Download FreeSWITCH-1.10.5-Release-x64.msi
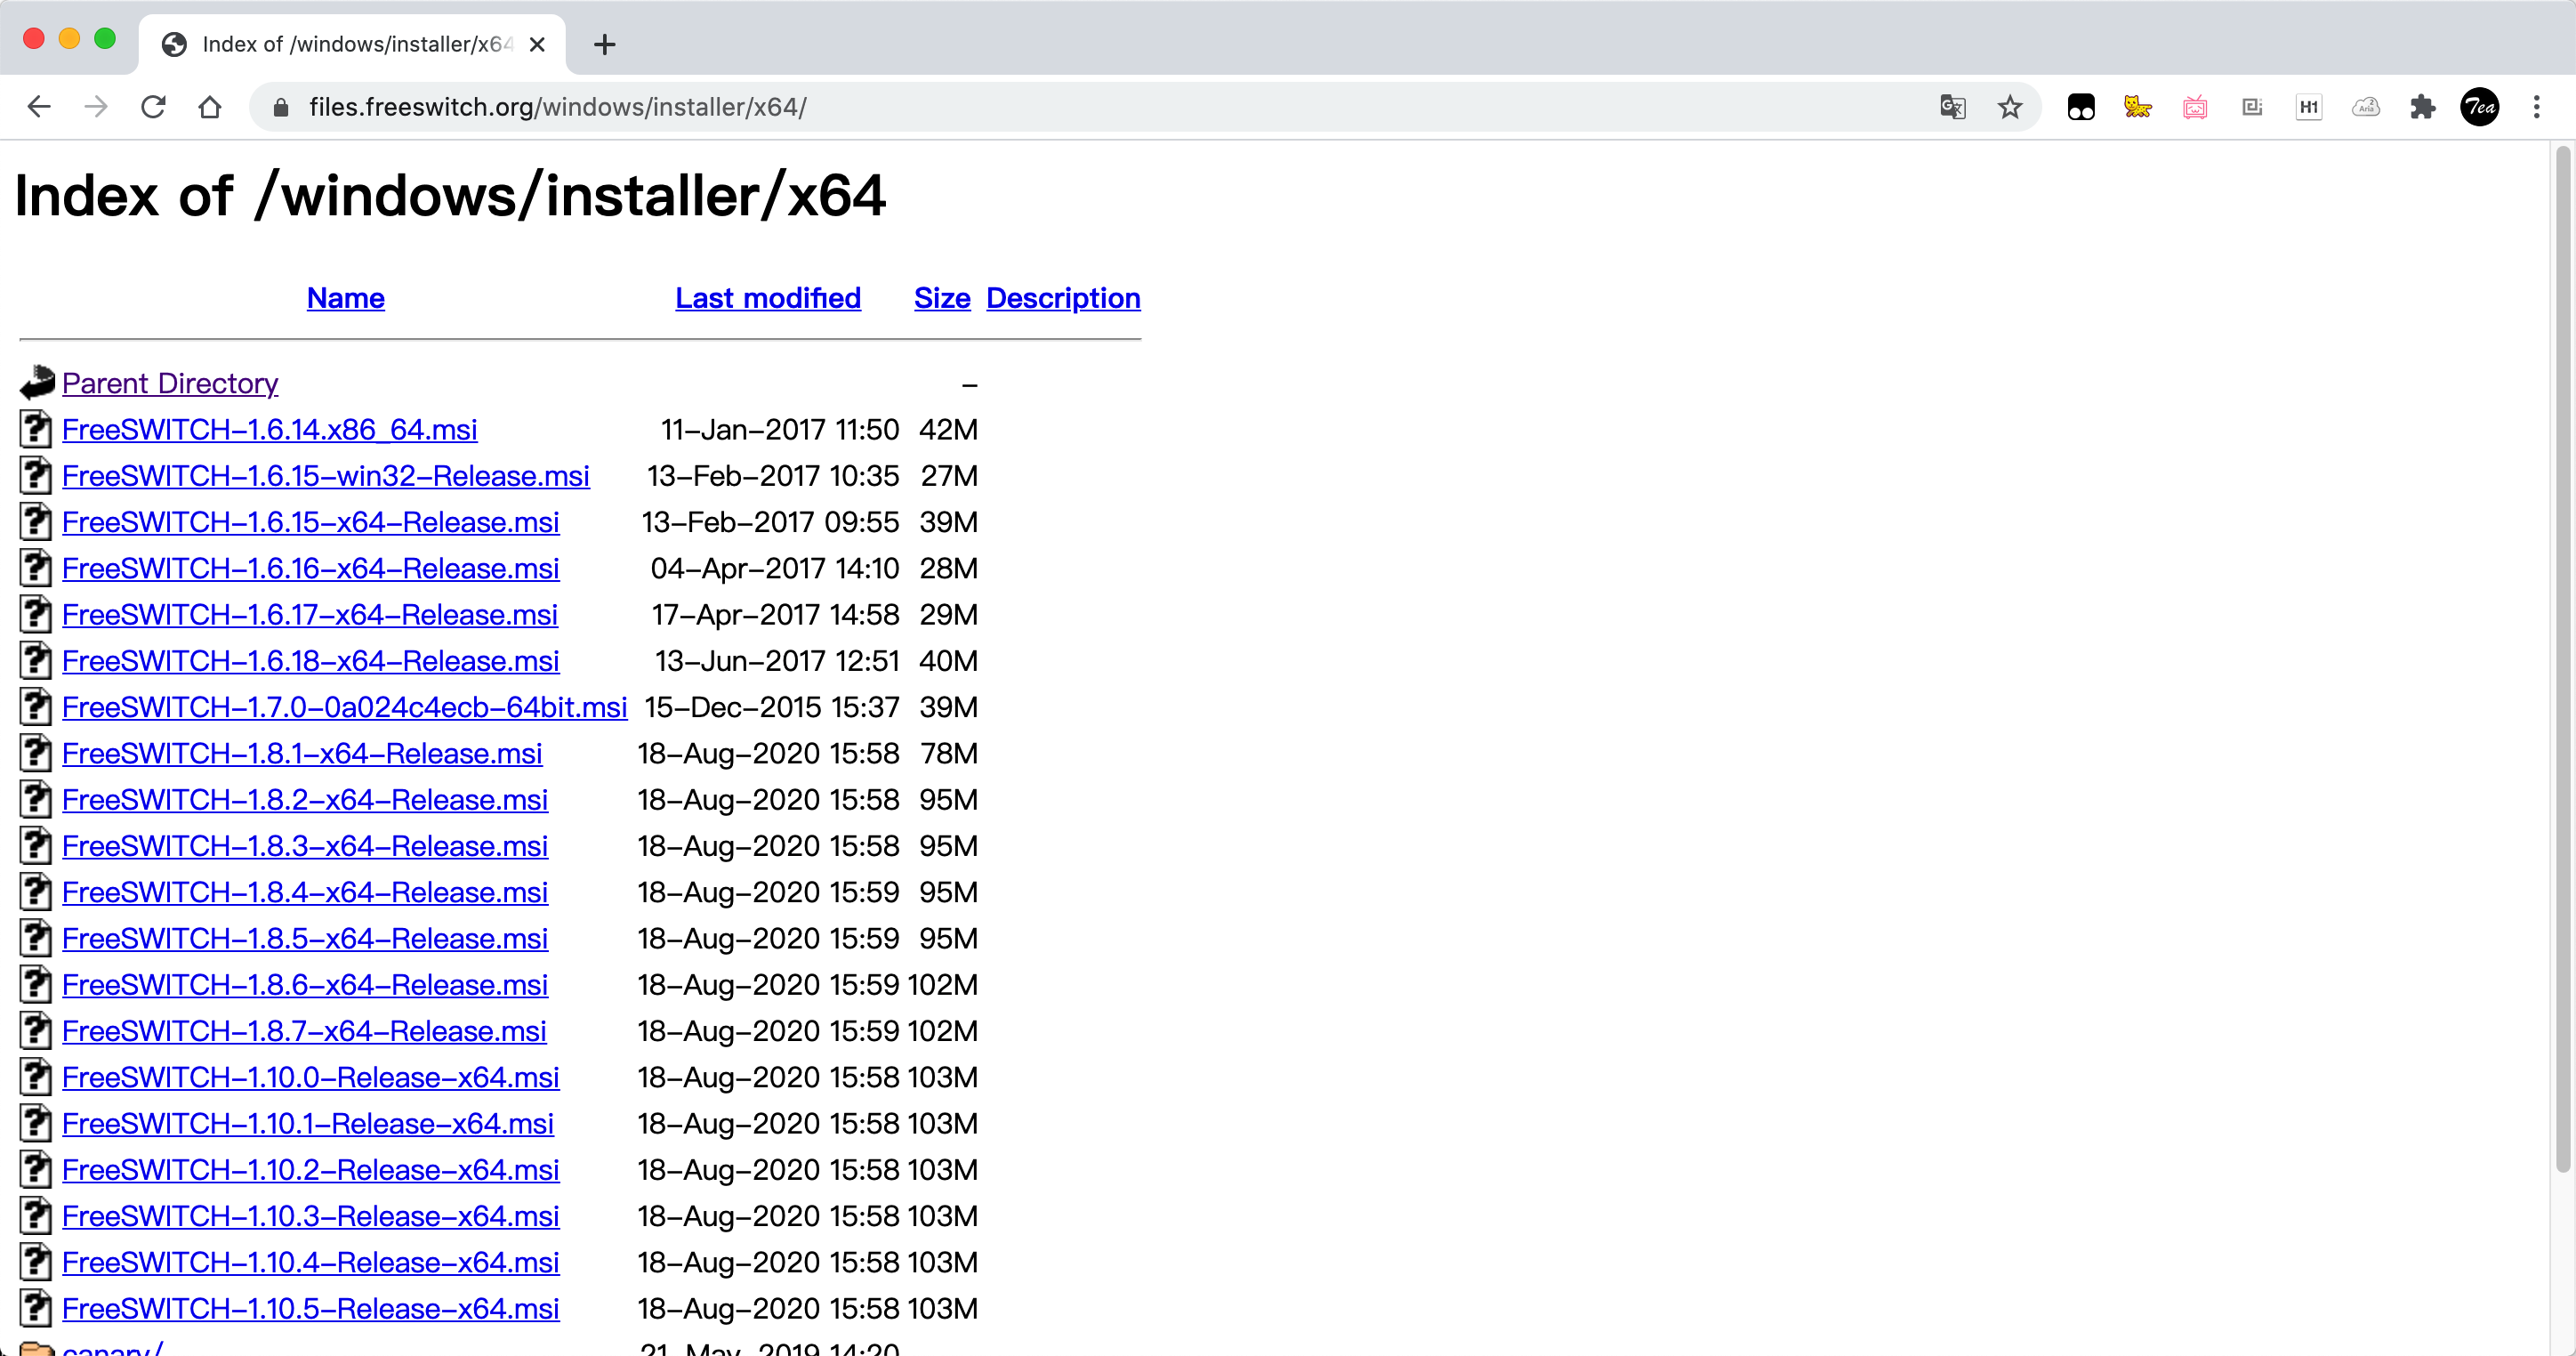The height and width of the screenshot is (1356, 2576). (x=310, y=1309)
